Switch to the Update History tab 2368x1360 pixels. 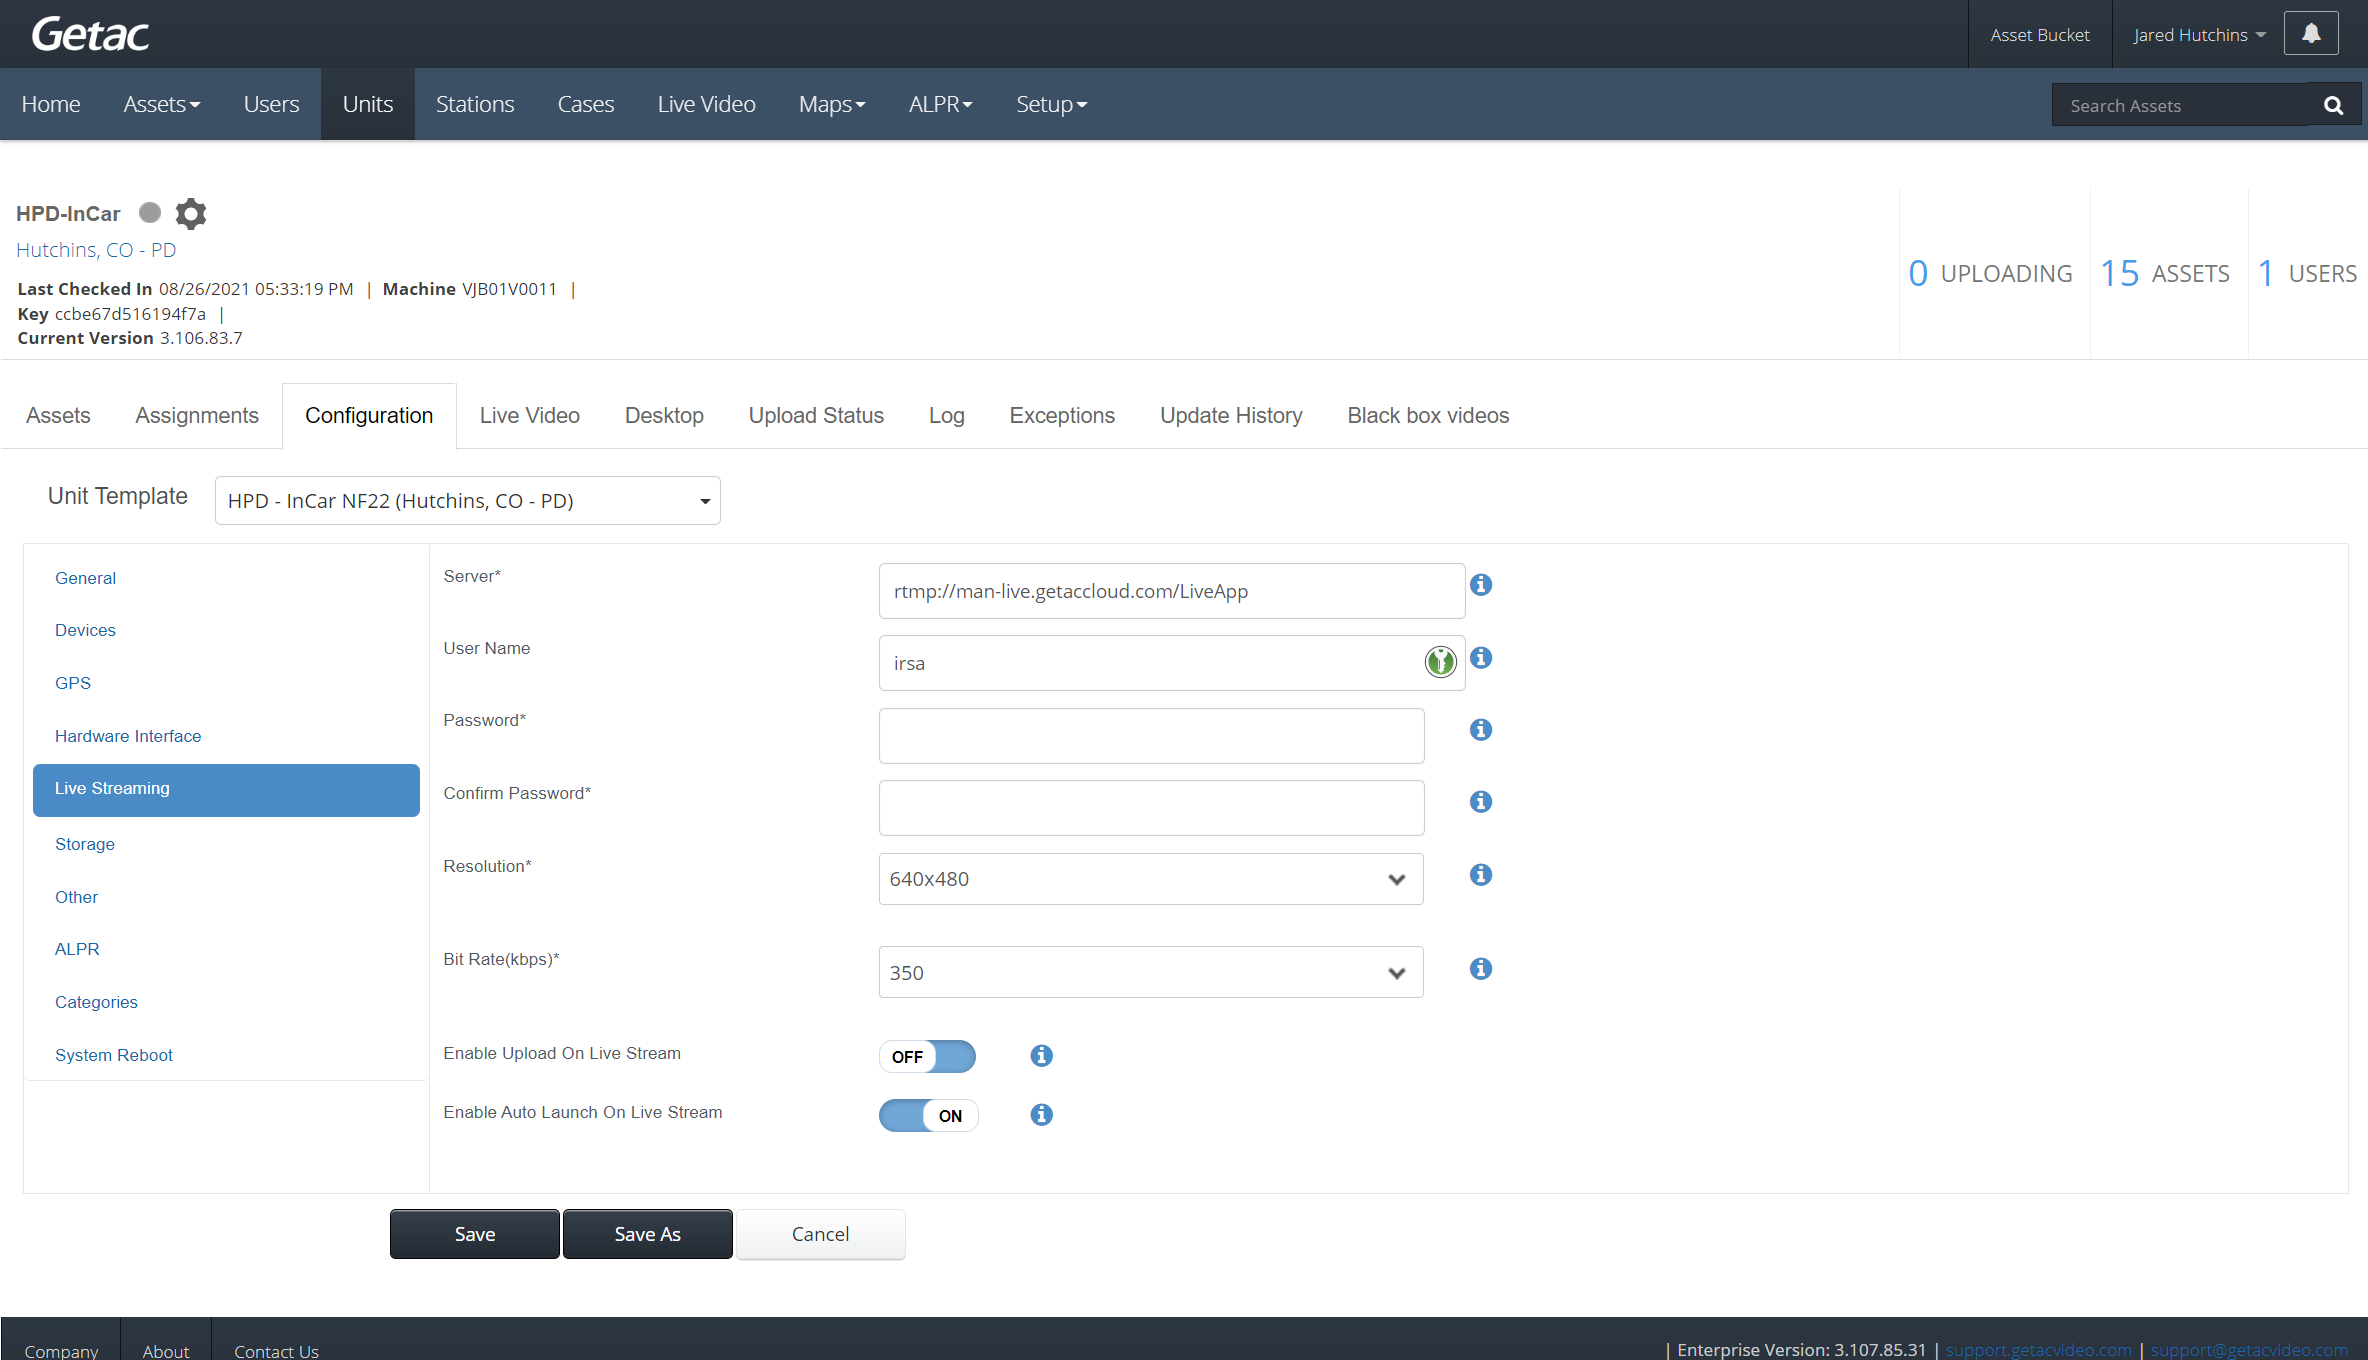[x=1231, y=416]
